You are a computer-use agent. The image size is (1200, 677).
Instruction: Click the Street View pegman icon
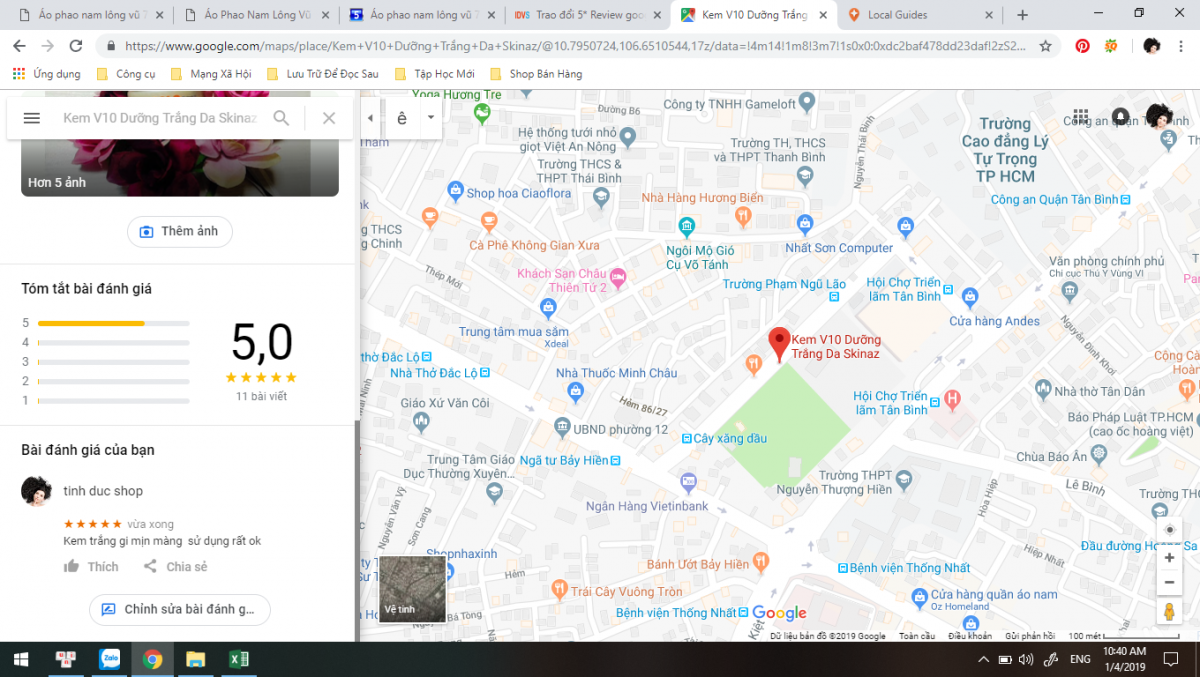point(1169,611)
